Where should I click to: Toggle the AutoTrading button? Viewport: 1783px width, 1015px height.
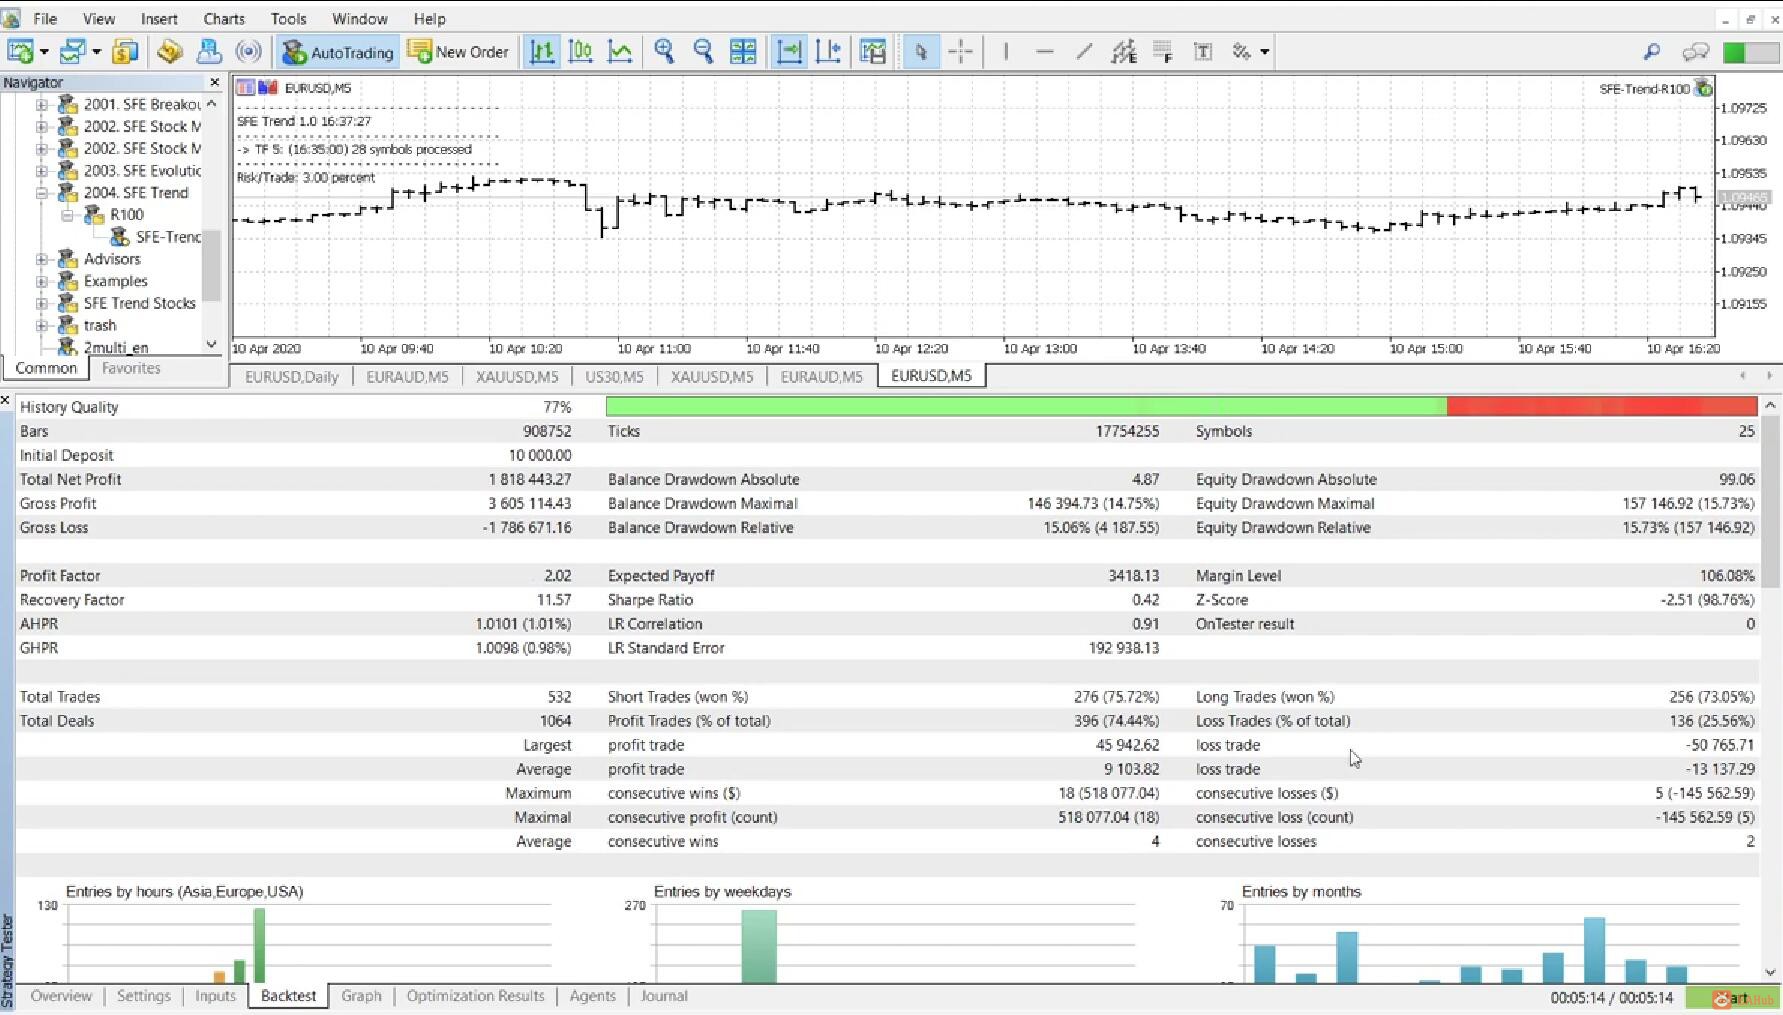[x=338, y=52]
